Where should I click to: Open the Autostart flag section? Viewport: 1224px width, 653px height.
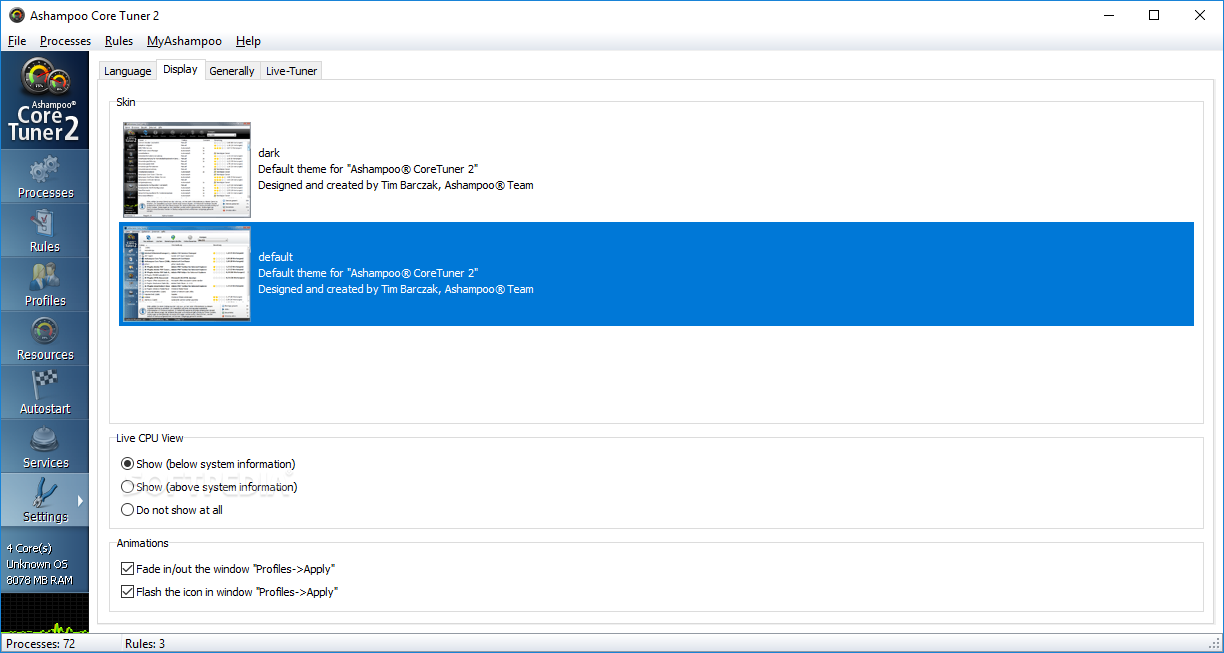click(x=45, y=393)
